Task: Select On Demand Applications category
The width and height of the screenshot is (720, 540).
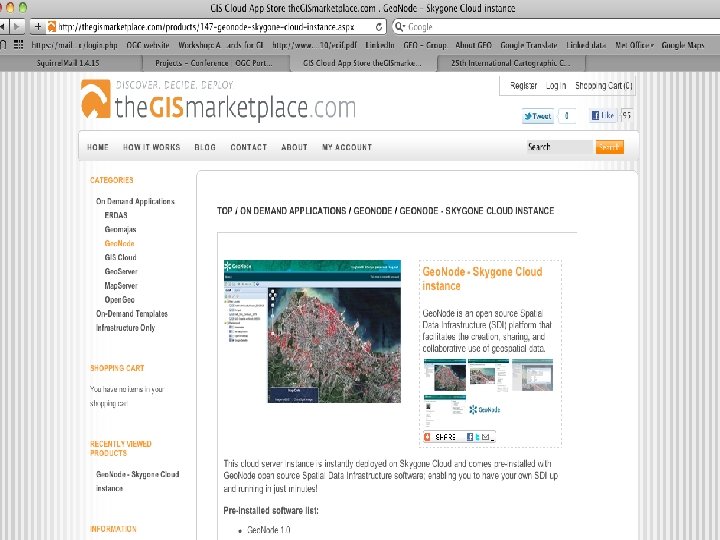Action: click(x=135, y=201)
